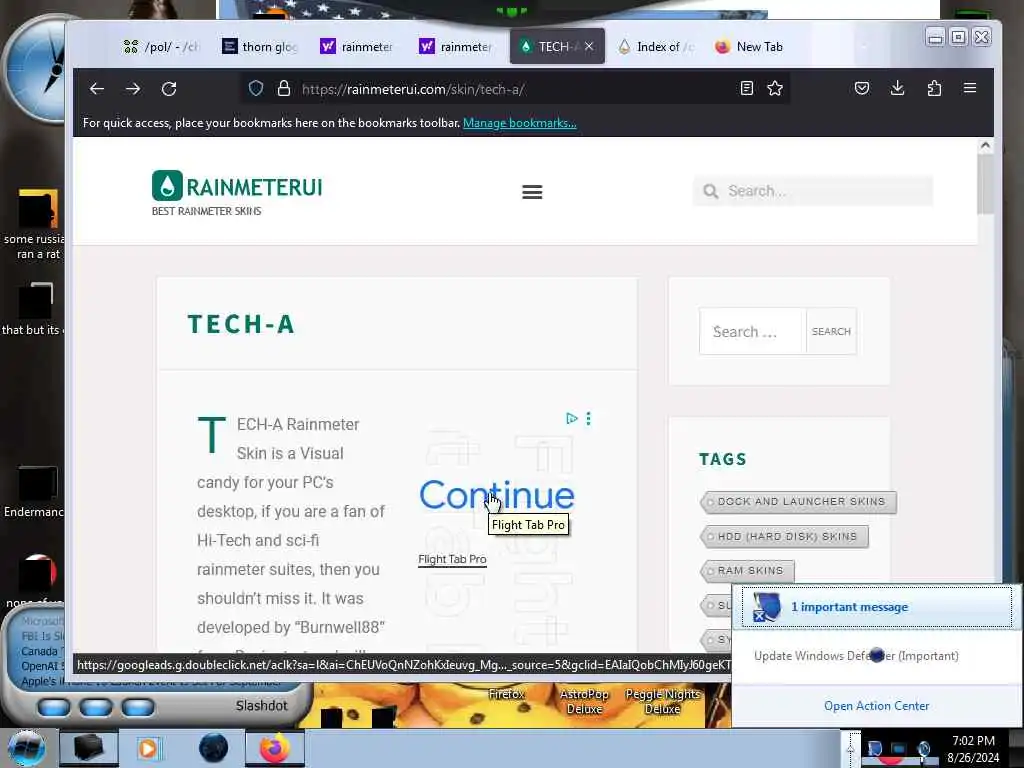The image size is (1024, 768).
Task: Open Pocket save button
Action: click(862, 88)
